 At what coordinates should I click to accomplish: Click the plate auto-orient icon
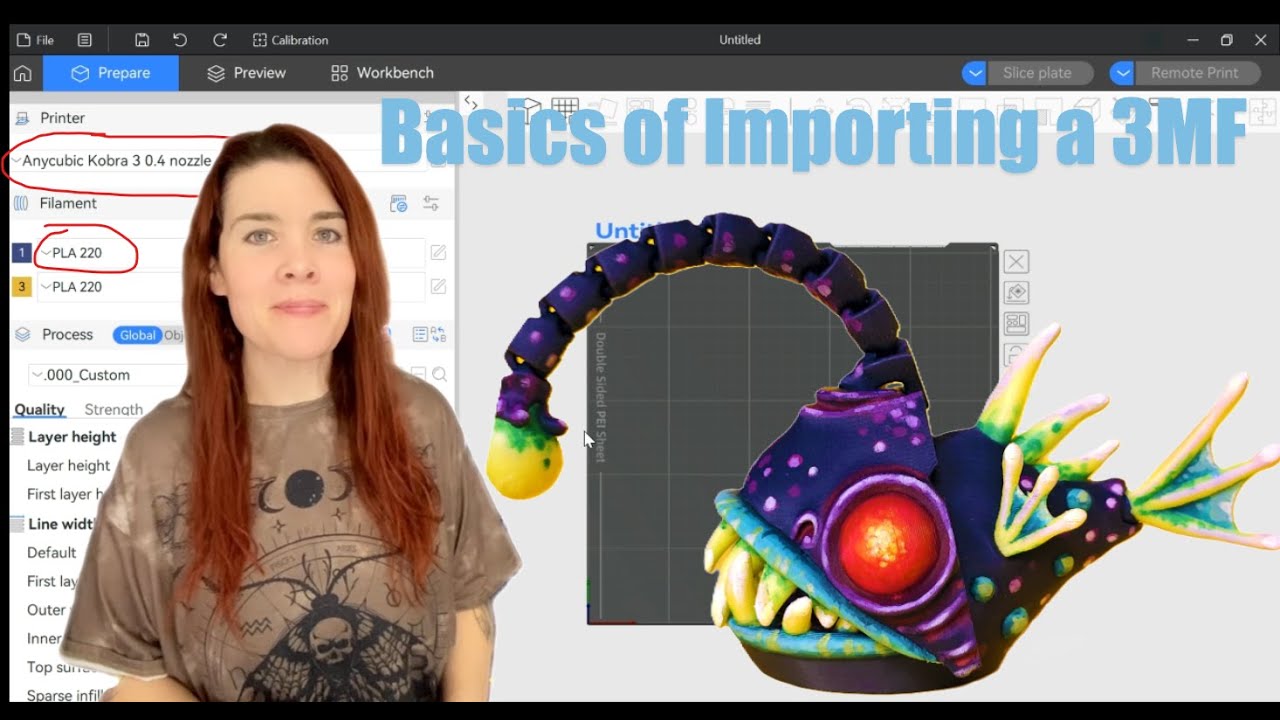[1016, 293]
